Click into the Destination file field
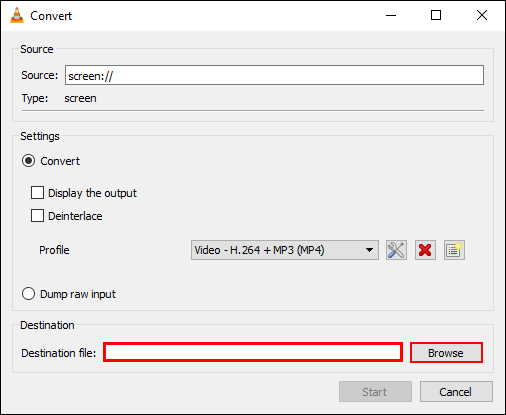The width and height of the screenshot is (506, 415). pos(253,352)
